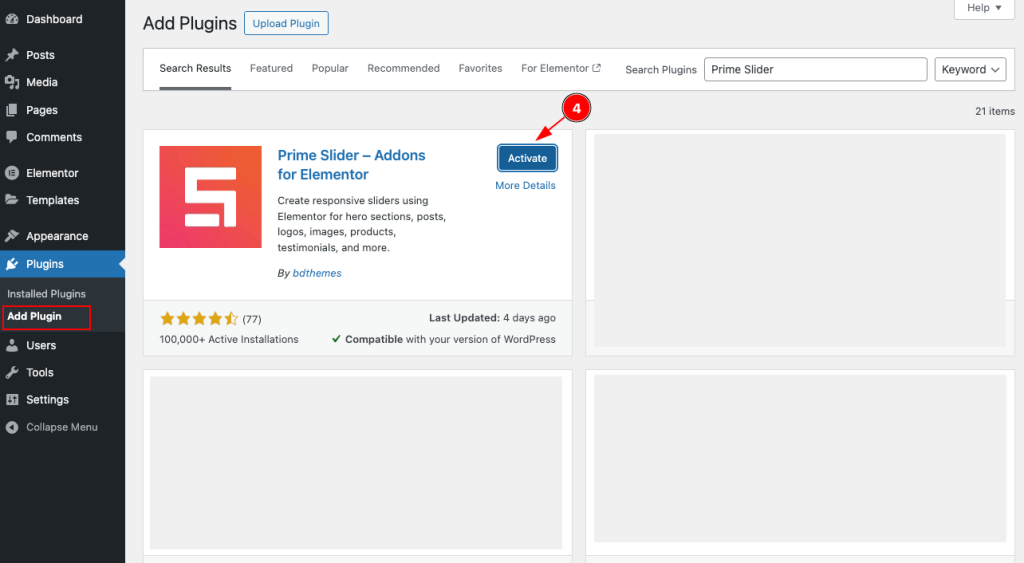Screen dimensions: 1024x563
Task: Open the For Elementor external link tab
Action: click(x=561, y=69)
